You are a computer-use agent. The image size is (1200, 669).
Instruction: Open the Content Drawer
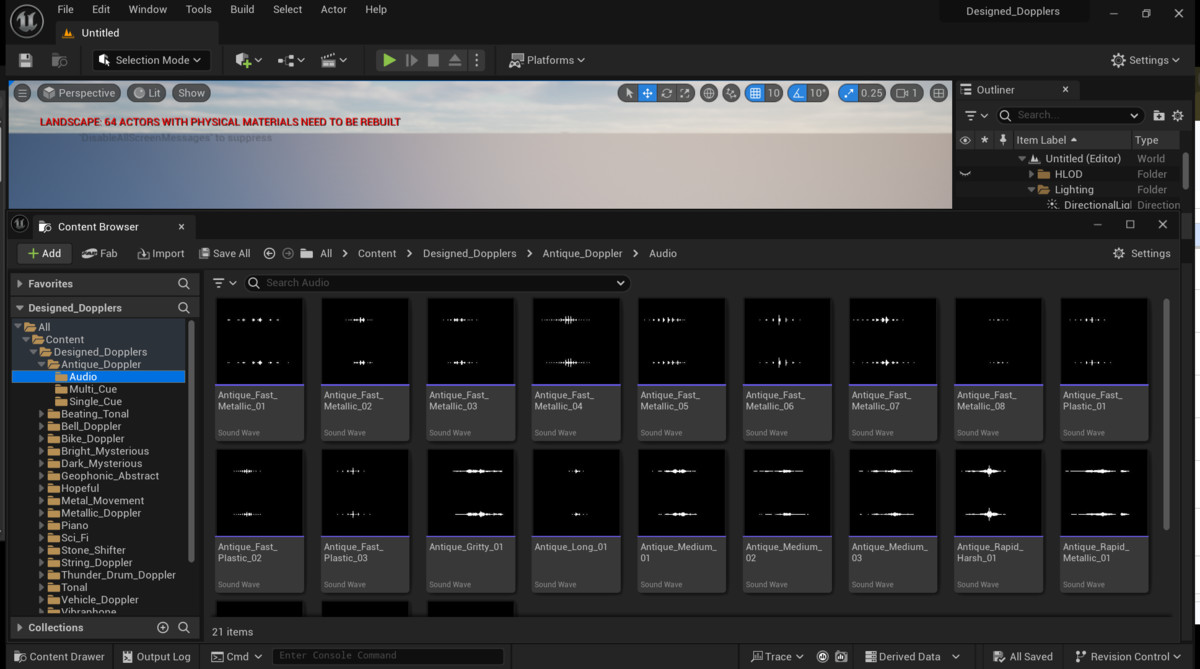pyautogui.click(x=57, y=657)
